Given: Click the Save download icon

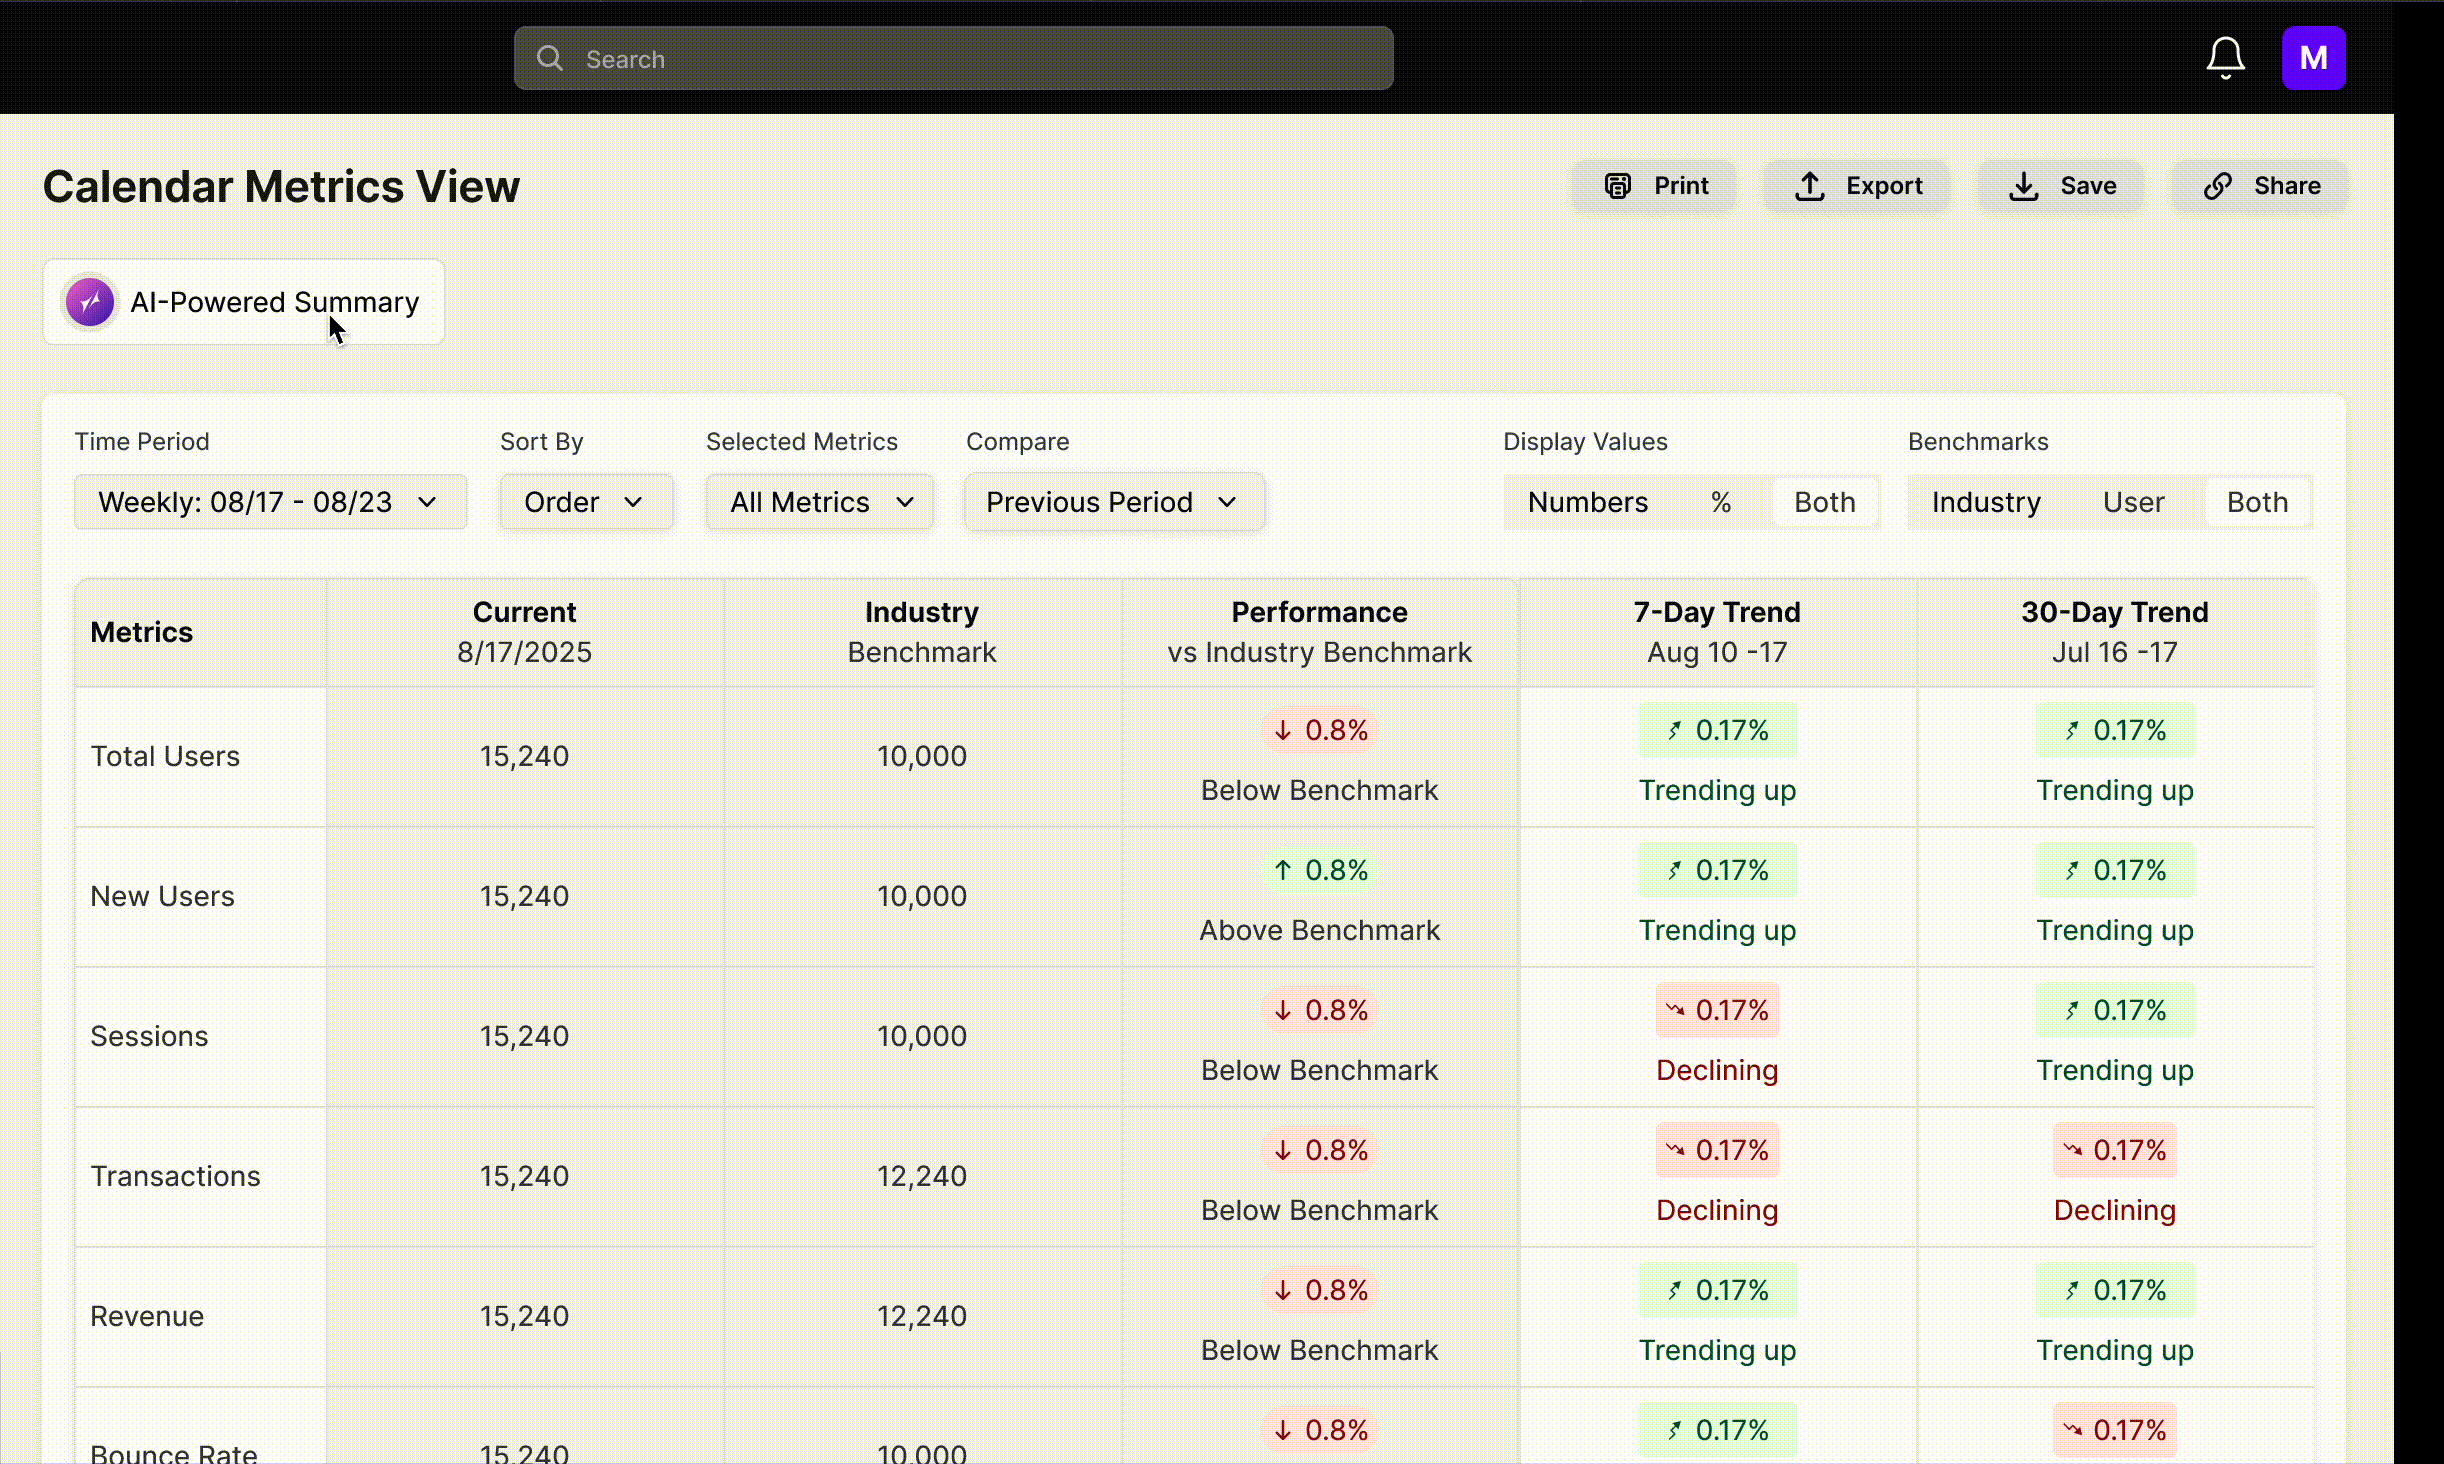Looking at the screenshot, I should [x=2023, y=186].
